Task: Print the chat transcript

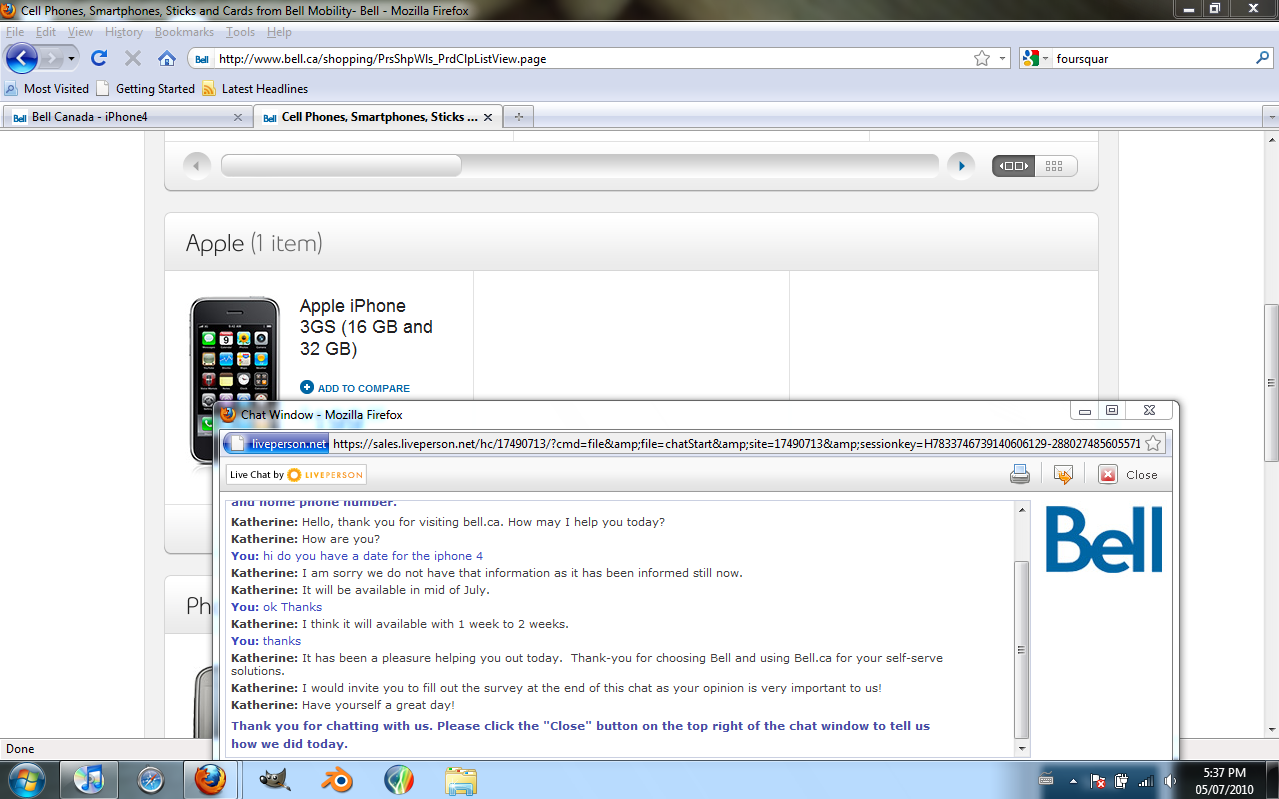Action: [x=1020, y=475]
